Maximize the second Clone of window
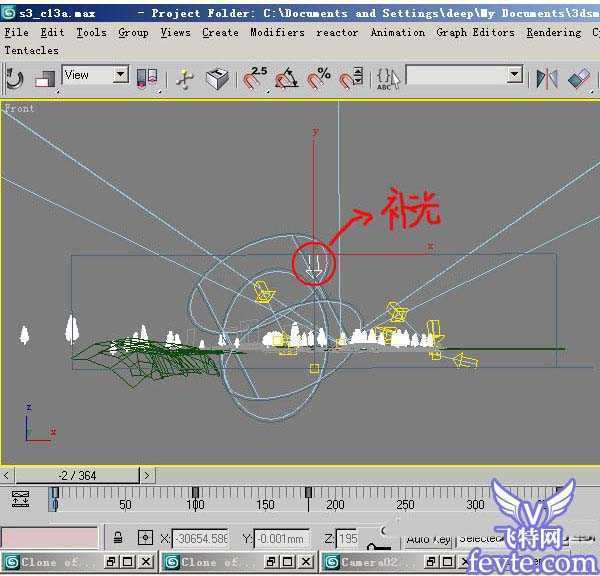600x576 pixels. coord(288,562)
